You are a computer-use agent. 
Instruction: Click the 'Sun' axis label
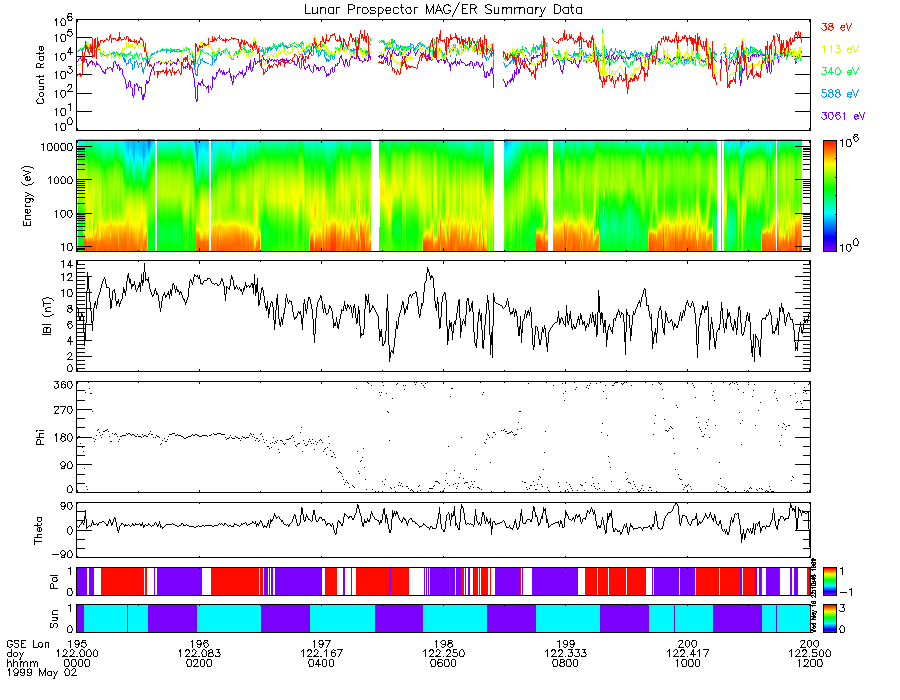[x=54, y=619]
